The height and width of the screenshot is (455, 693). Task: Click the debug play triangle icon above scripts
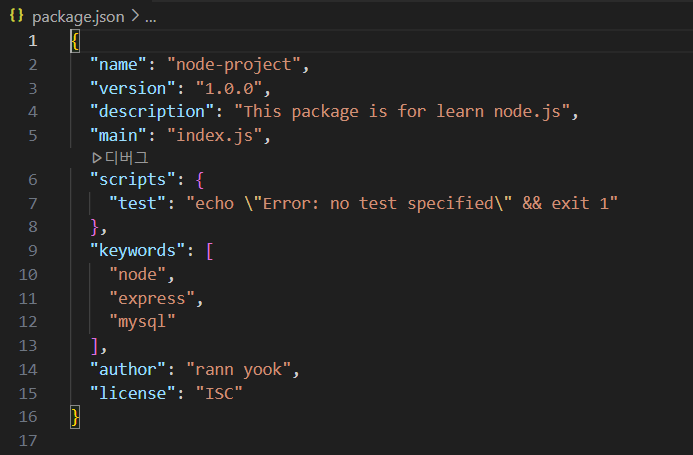(x=97, y=158)
